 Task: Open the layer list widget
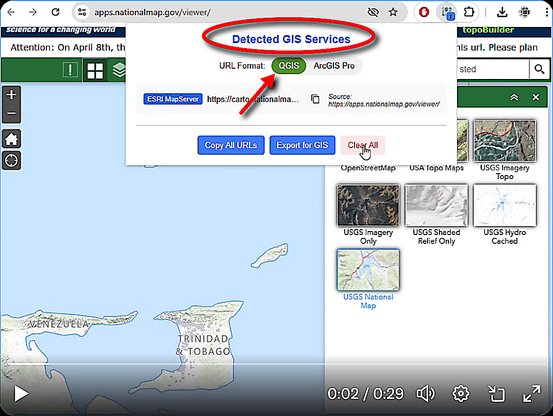[119, 70]
